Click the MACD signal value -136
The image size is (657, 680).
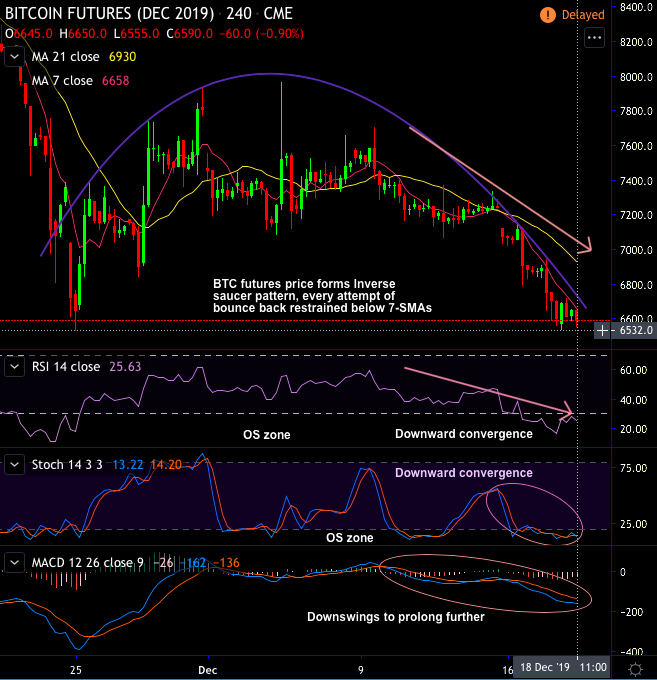tap(226, 563)
